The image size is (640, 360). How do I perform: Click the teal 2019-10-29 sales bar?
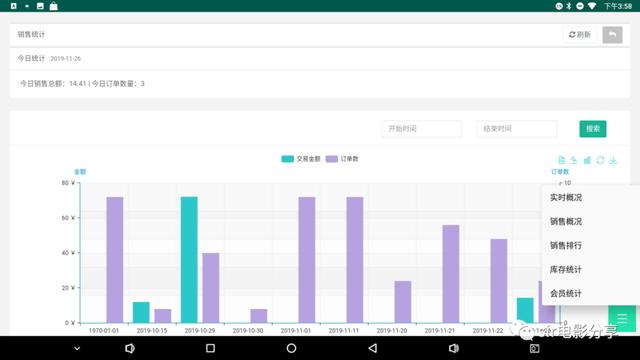click(x=189, y=260)
